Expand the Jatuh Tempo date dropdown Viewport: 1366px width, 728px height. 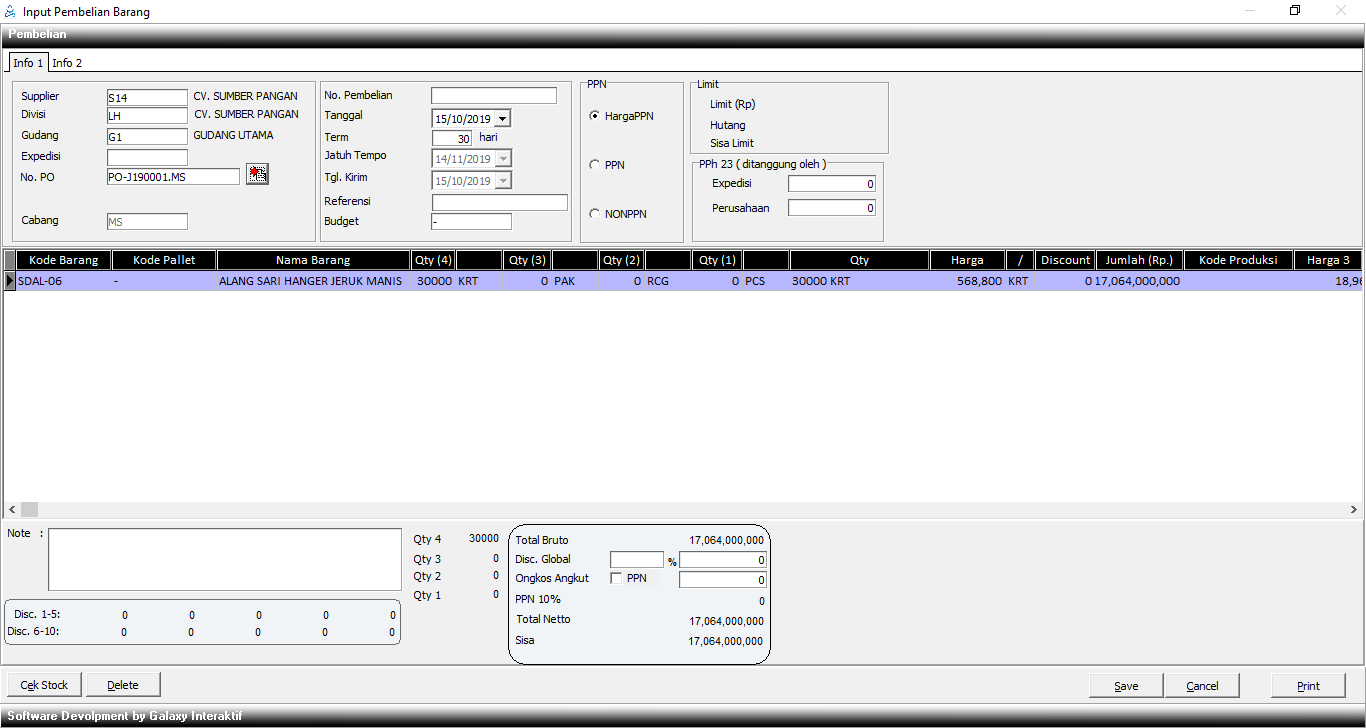pyautogui.click(x=502, y=159)
